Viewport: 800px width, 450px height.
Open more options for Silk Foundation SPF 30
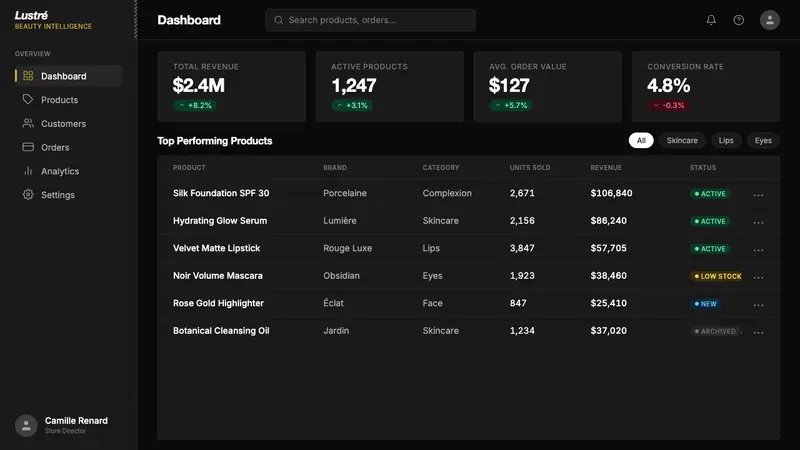[758, 195]
